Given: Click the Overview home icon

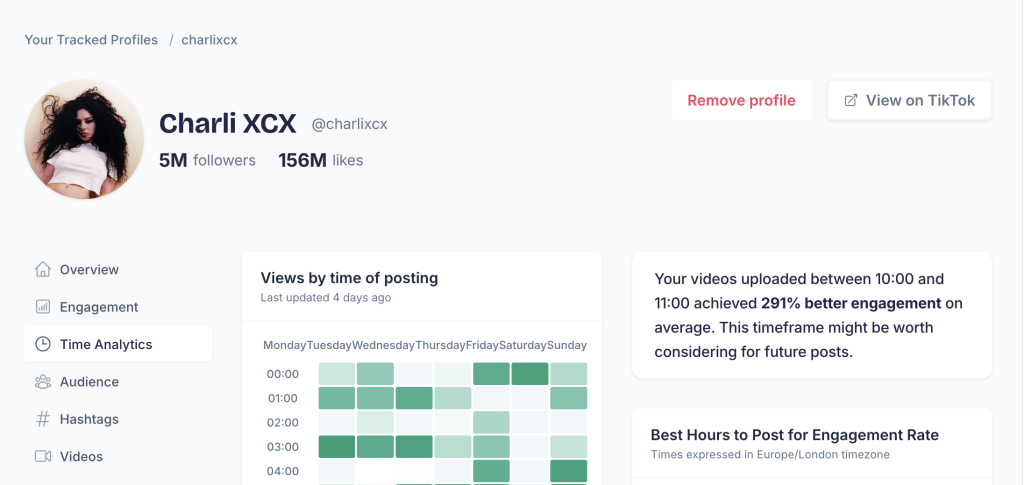Looking at the screenshot, I should pos(43,270).
